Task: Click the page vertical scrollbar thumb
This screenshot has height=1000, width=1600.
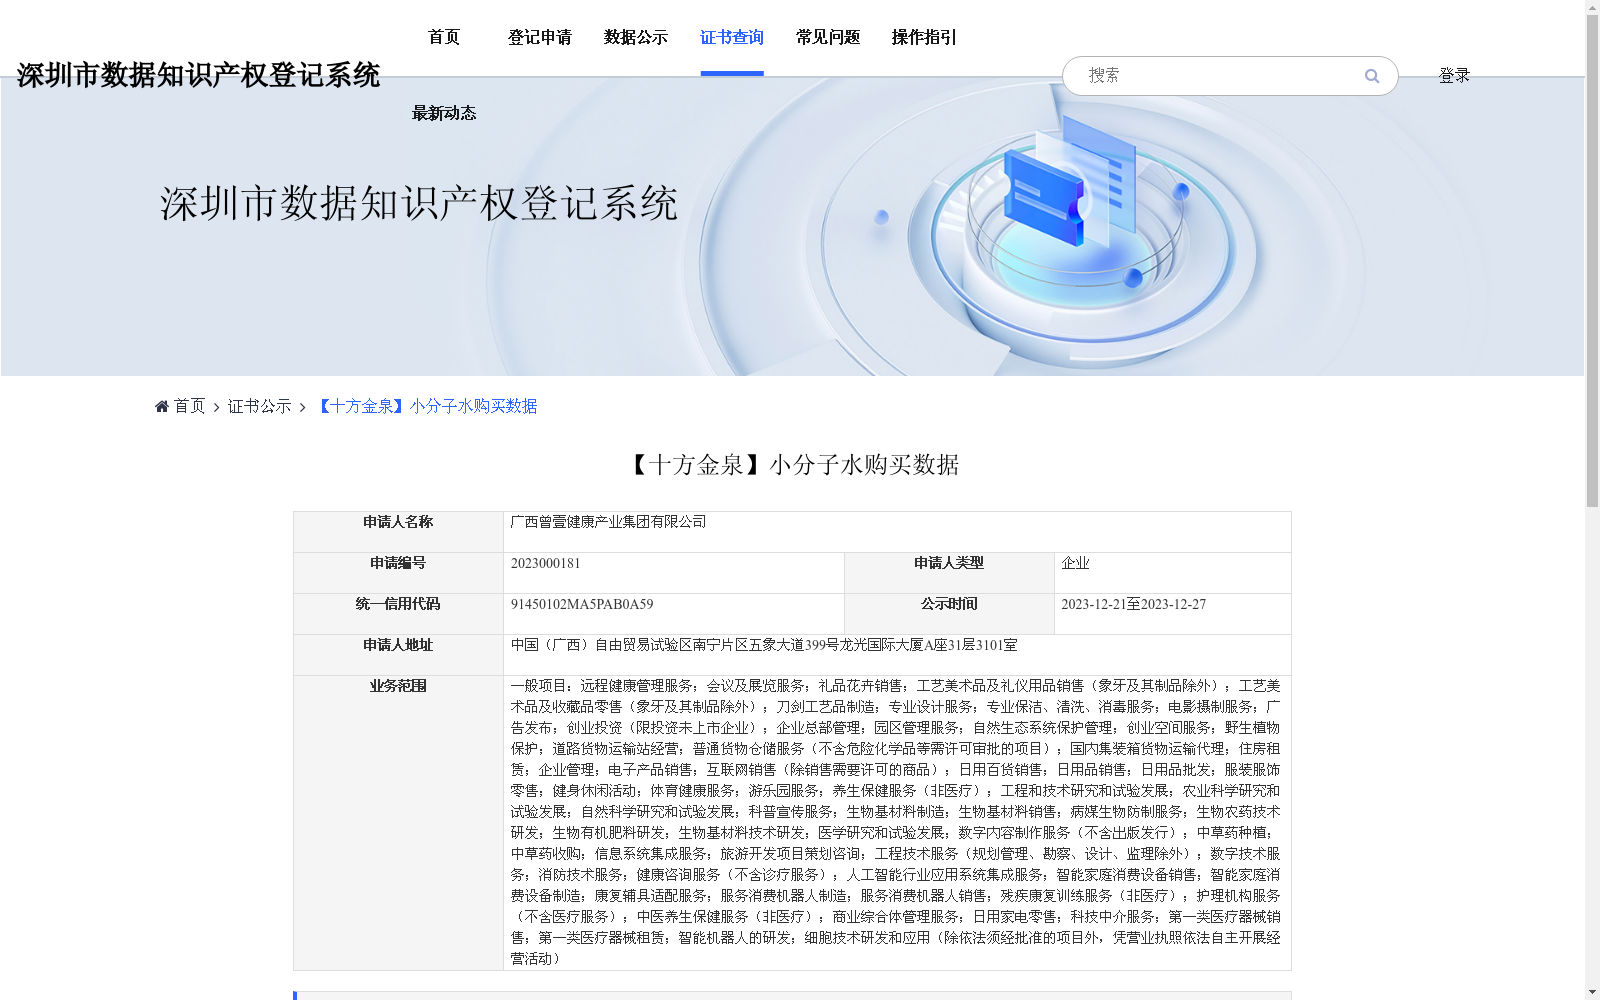Action: click(1592, 260)
